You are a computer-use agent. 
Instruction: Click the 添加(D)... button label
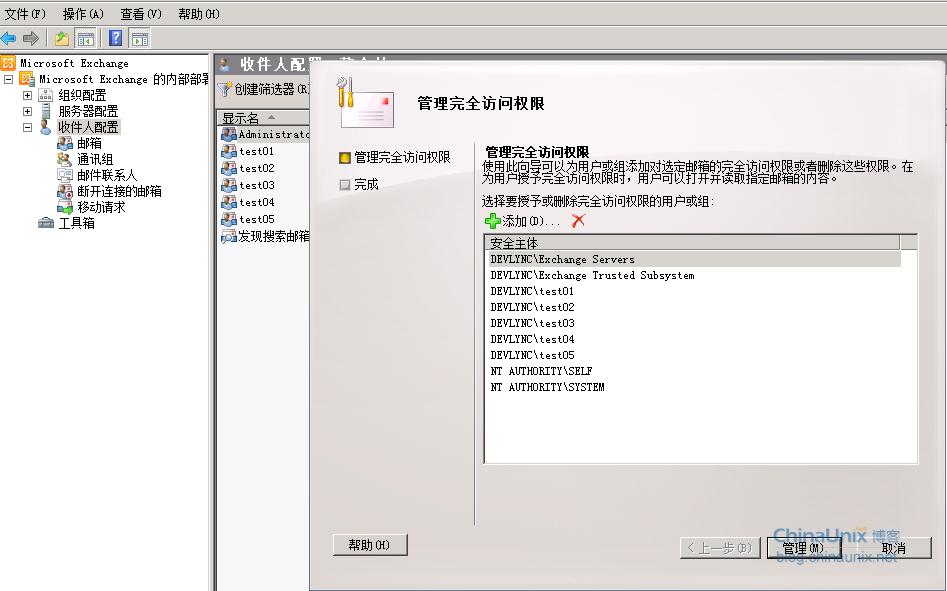531,222
